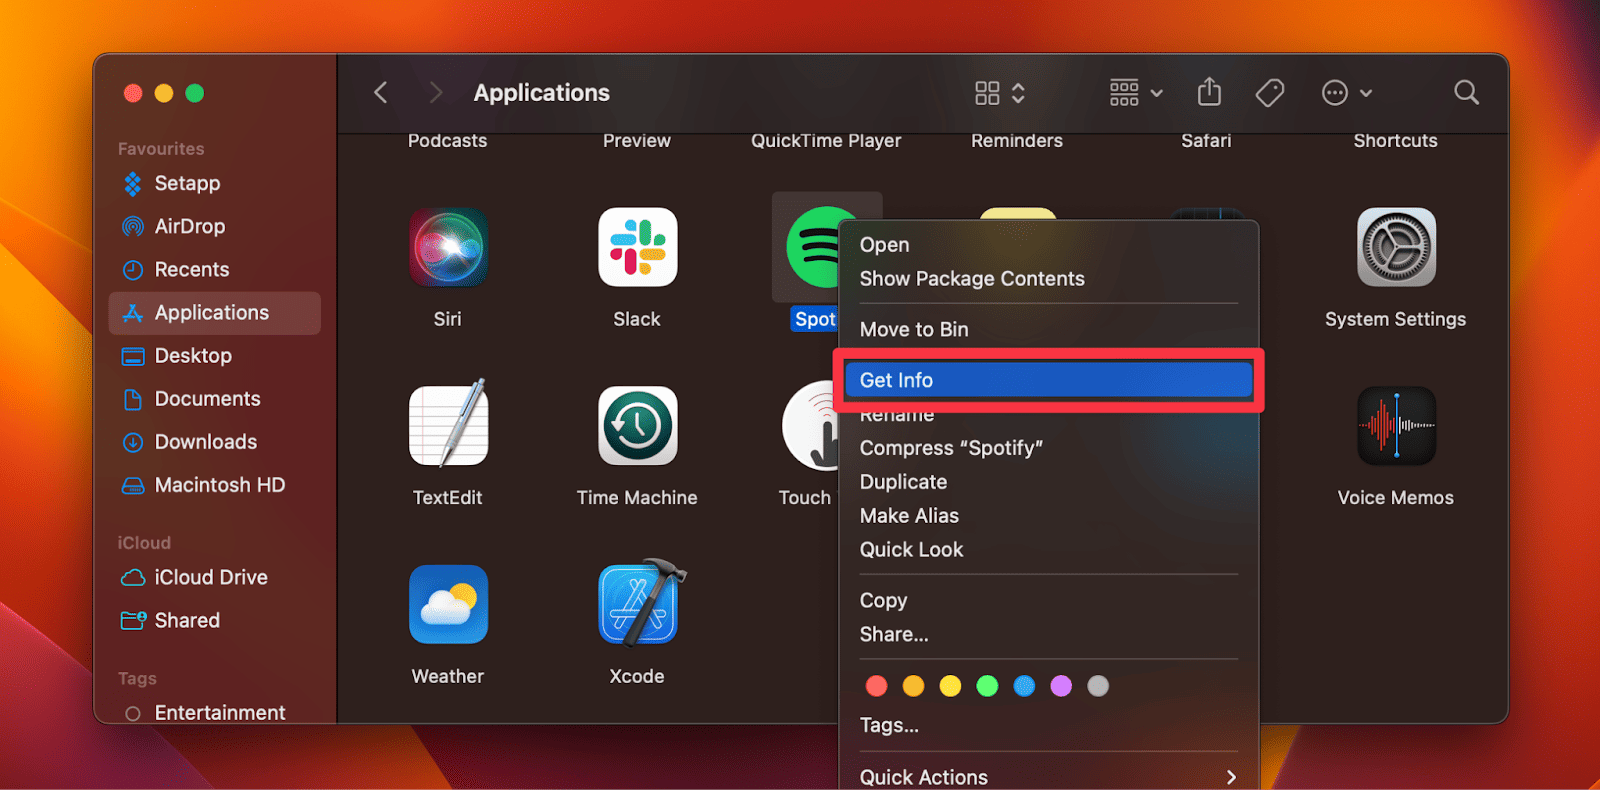Screen dimensions: 1600x790
Task: Click the Reminders app label
Action: pyautogui.click(x=1017, y=141)
